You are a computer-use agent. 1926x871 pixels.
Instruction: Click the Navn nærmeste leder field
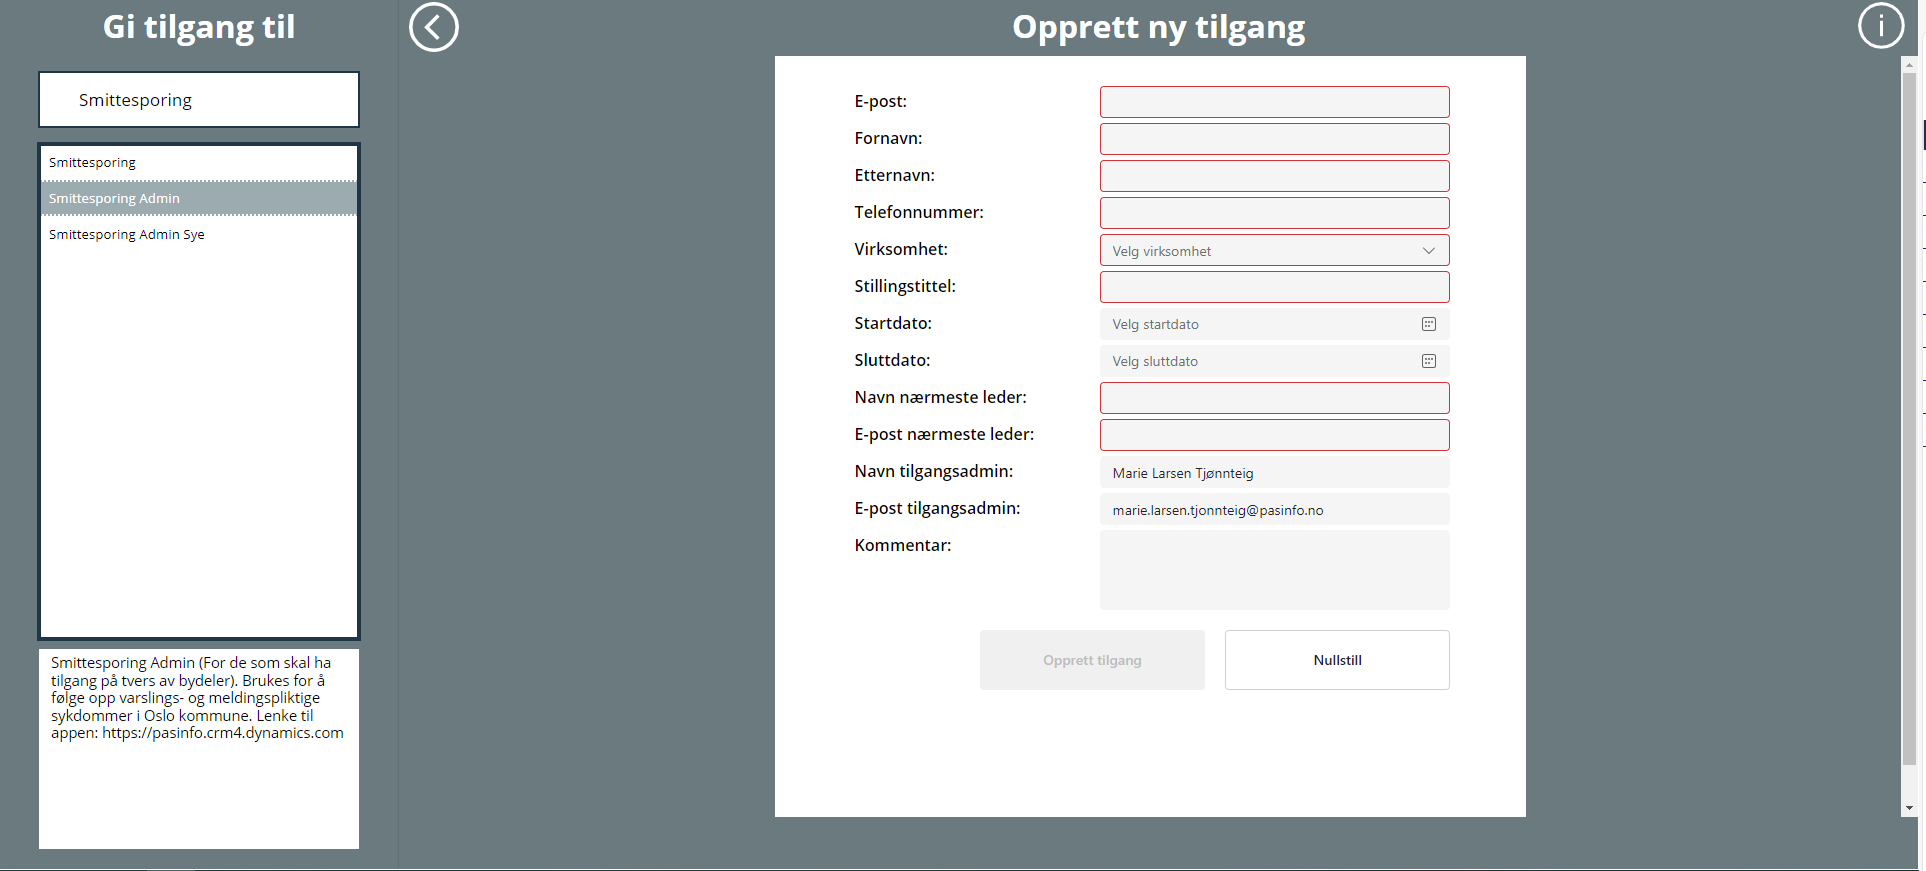tap(1275, 398)
